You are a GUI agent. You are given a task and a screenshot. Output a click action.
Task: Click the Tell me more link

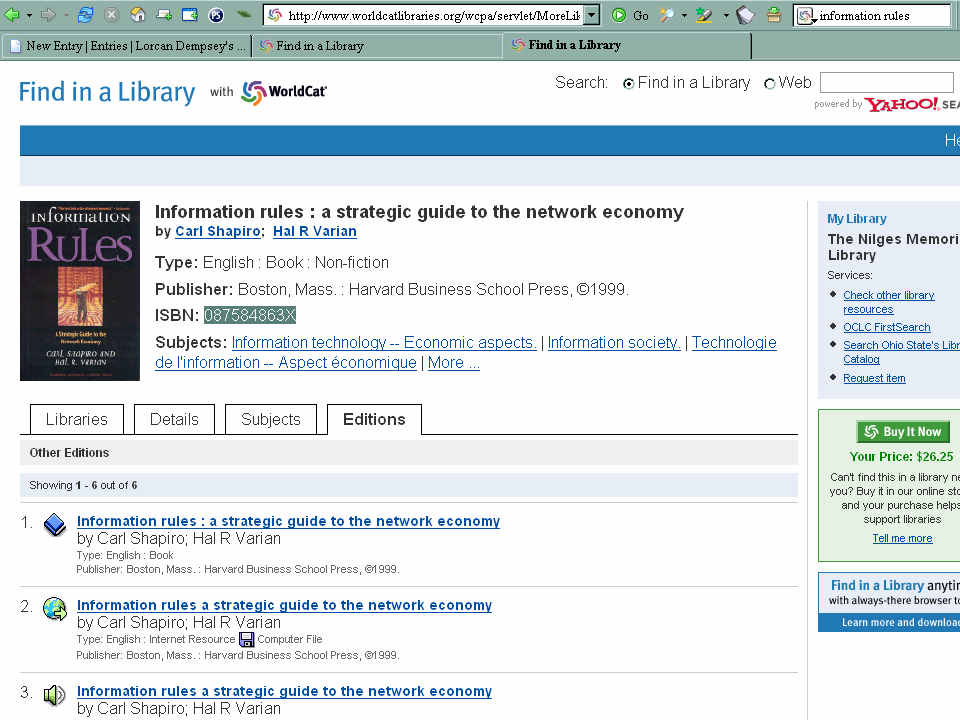pos(902,538)
